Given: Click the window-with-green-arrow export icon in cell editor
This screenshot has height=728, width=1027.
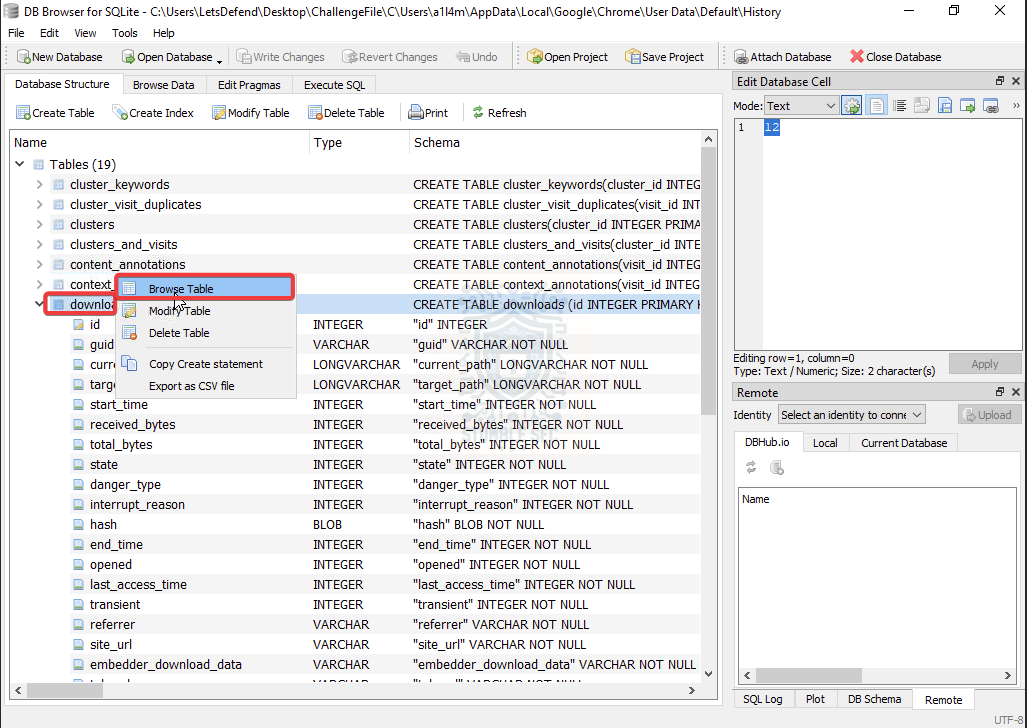Looking at the screenshot, I should point(967,105).
